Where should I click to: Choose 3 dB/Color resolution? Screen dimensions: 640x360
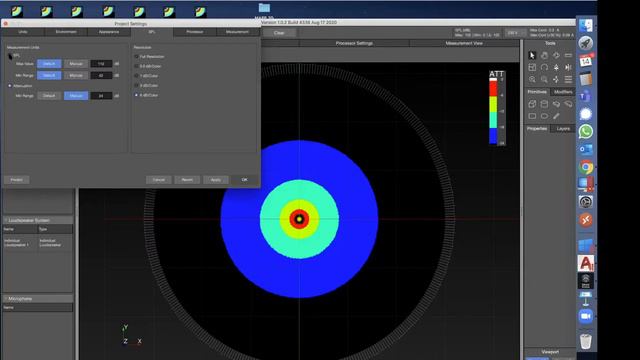pos(136,85)
